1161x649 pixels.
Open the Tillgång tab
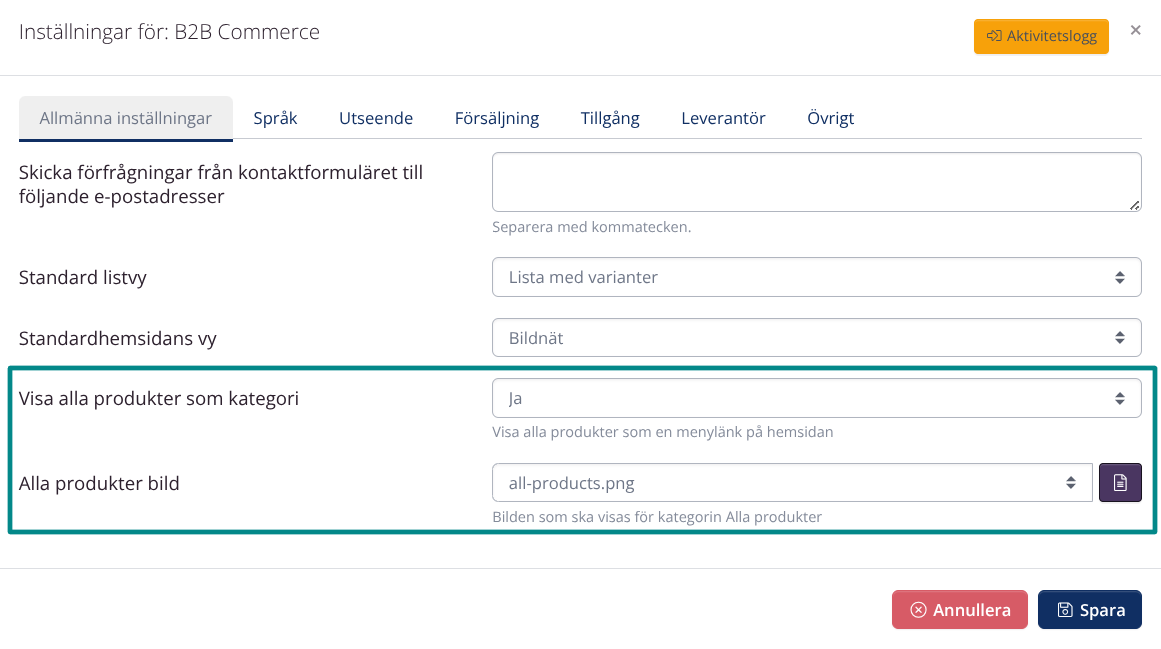coord(610,117)
